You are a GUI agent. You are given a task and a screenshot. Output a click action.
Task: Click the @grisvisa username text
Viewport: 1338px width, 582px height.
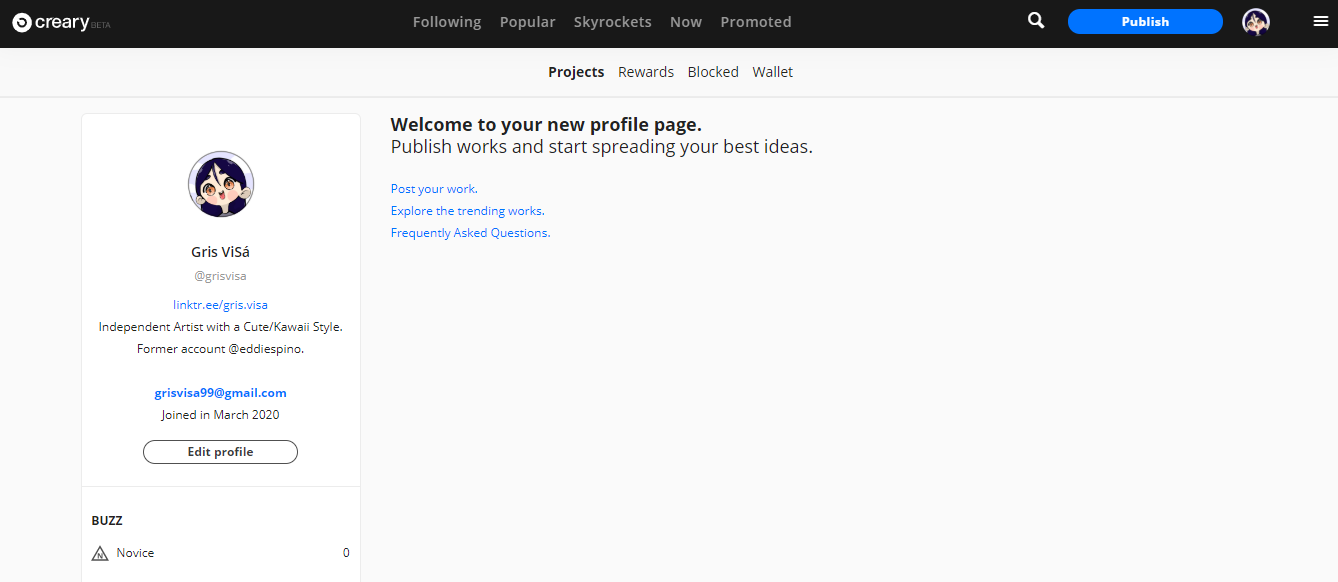click(221, 276)
